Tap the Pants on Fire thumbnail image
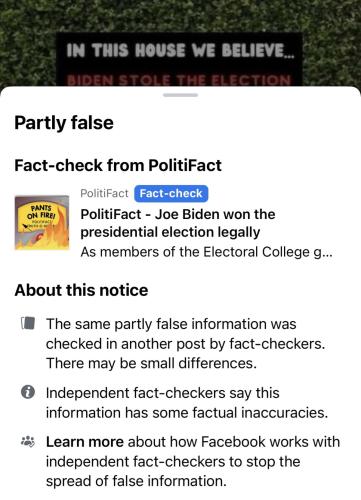The image size is (361, 500). pyautogui.click(x=42, y=222)
